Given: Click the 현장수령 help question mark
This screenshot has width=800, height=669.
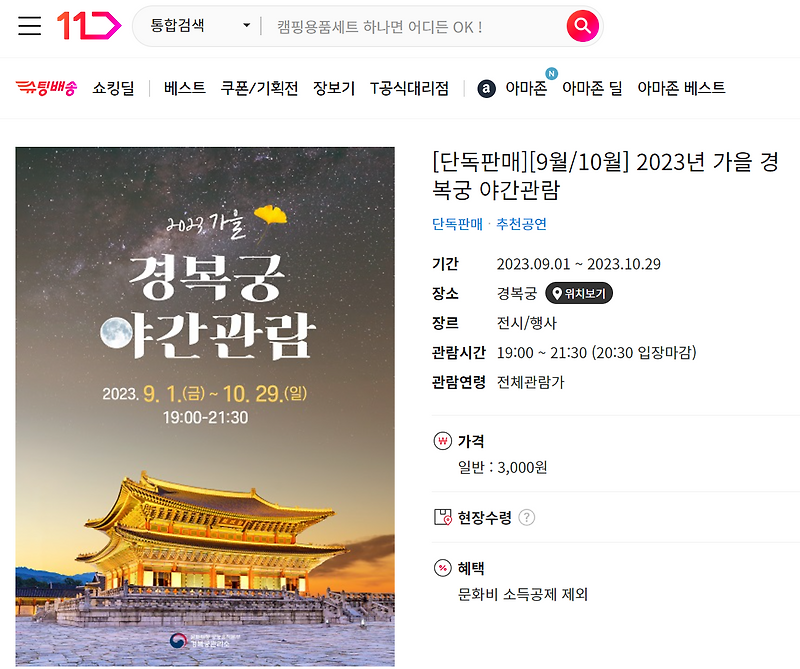Looking at the screenshot, I should (x=527, y=517).
